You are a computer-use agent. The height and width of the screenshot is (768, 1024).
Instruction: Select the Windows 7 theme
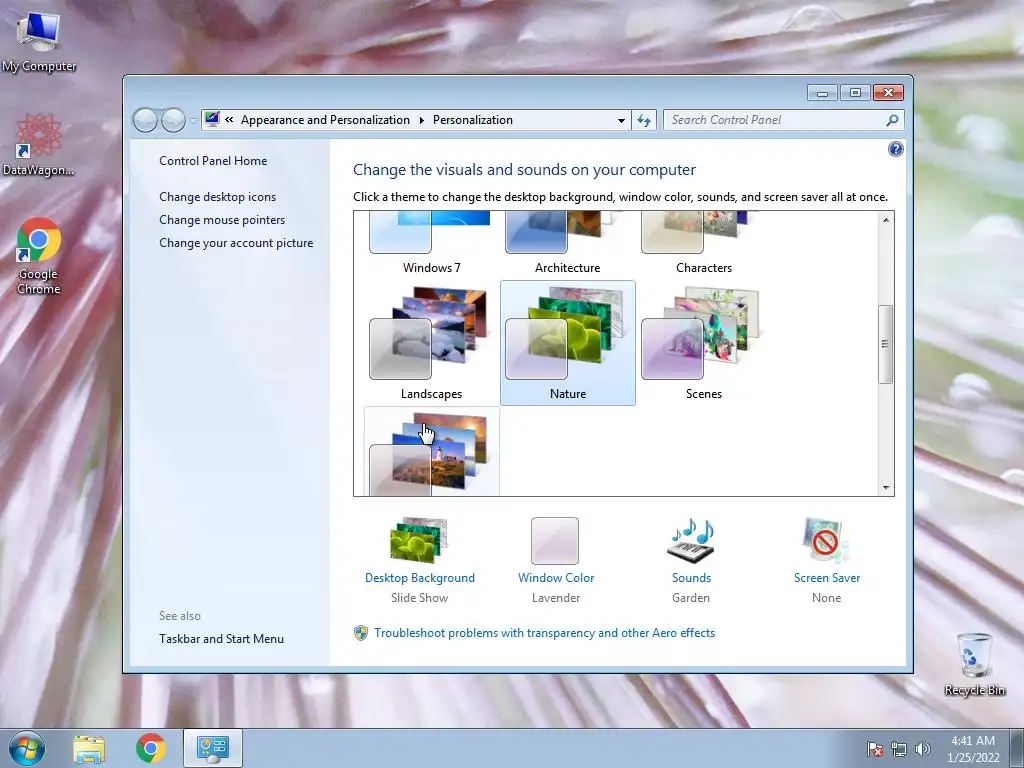coord(431,245)
